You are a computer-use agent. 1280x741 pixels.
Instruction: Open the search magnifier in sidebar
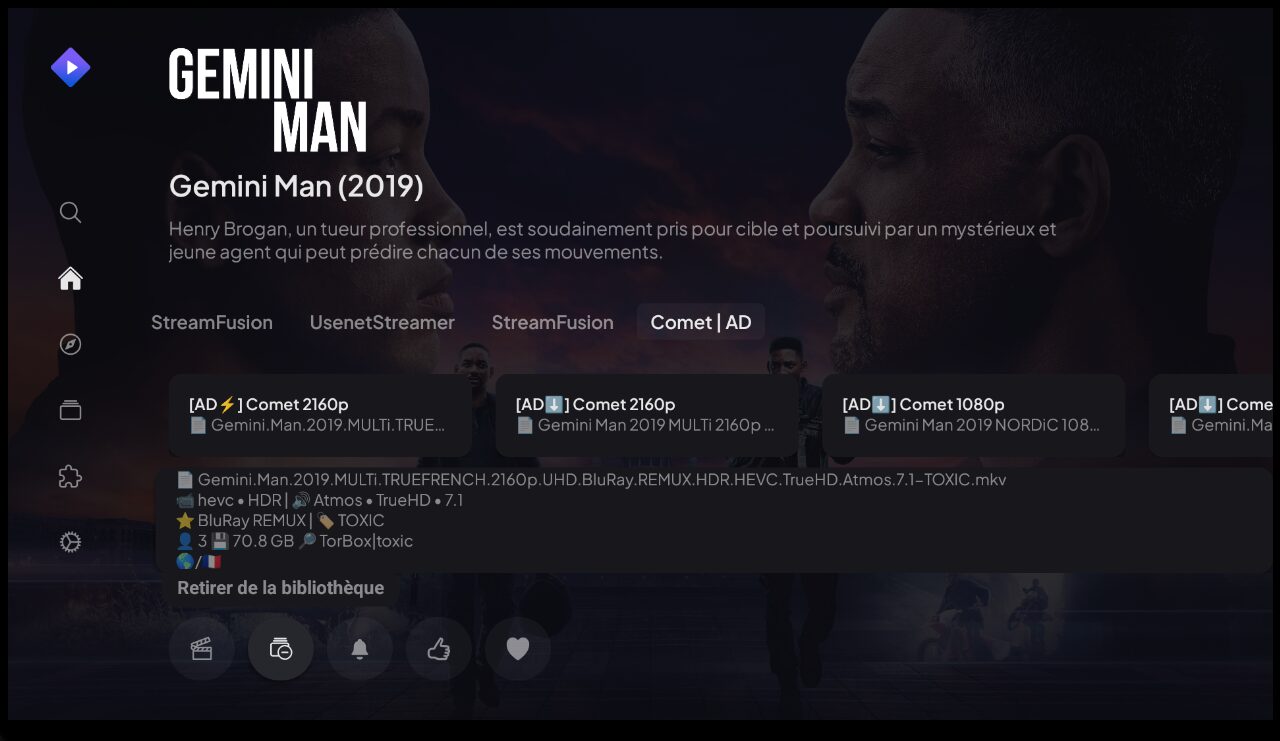(x=70, y=212)
